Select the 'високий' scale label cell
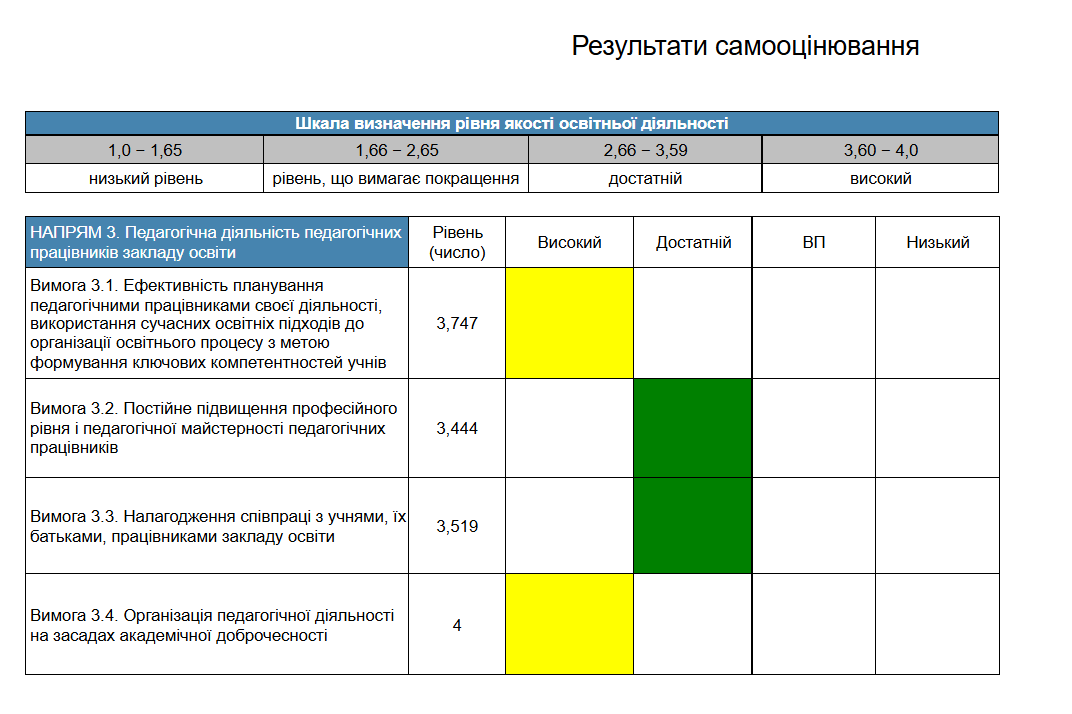Image resolution: width=1072 pixels, height=714 pixels. (881, 178)
